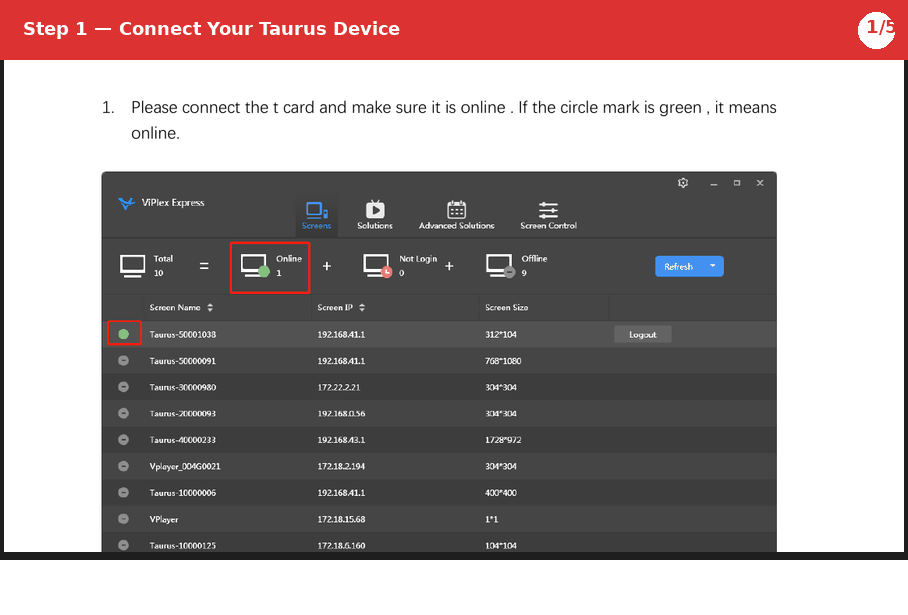Click IP address 192.168.0.56
This screenshot has height=615, width=908.
point(341,414)
